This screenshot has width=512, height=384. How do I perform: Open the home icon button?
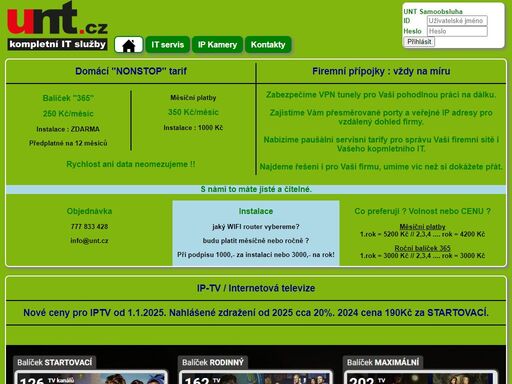tap(129, 45)
